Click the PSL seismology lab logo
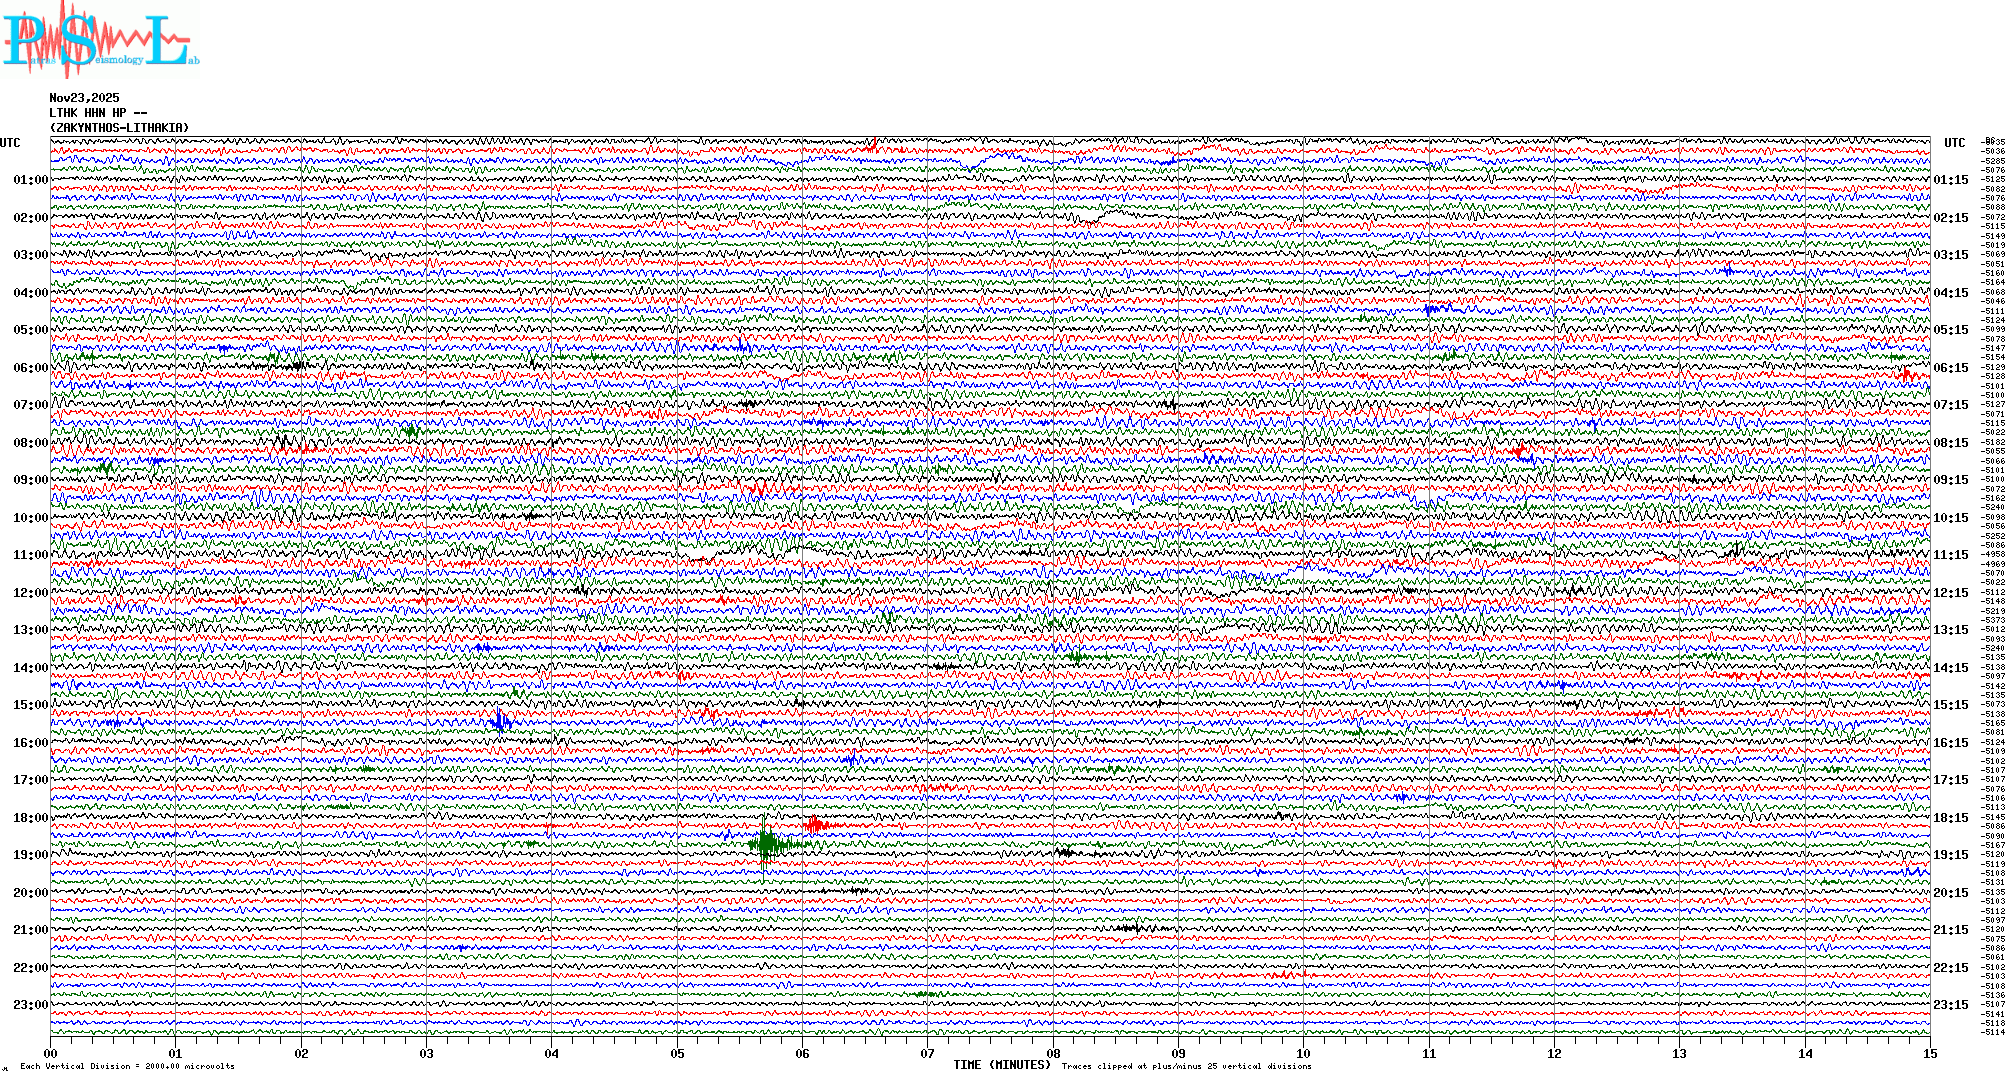This screenshot has width=2010, height=1080. tap(98, 40)
